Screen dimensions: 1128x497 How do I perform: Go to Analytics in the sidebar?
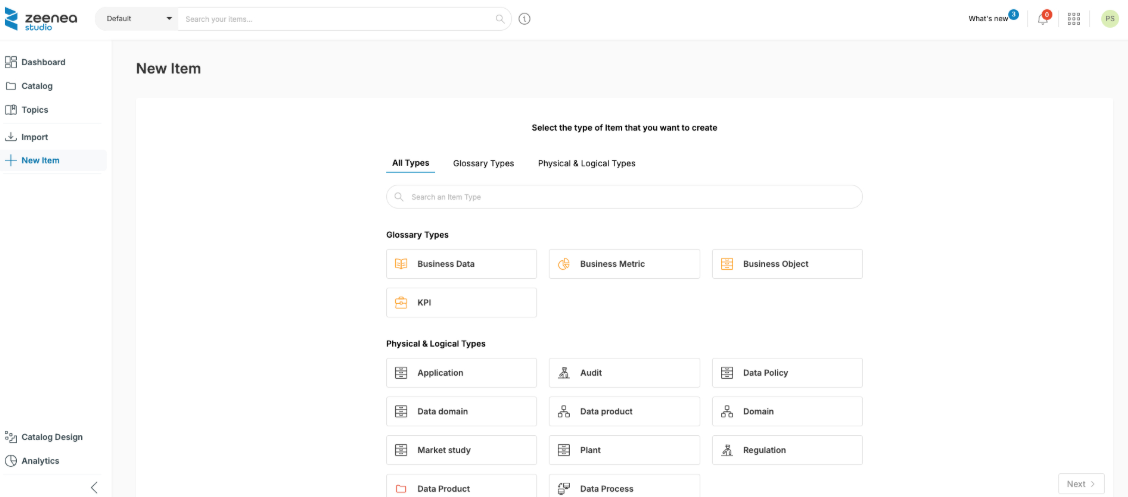pyautogui.click(x=40, y=461)
